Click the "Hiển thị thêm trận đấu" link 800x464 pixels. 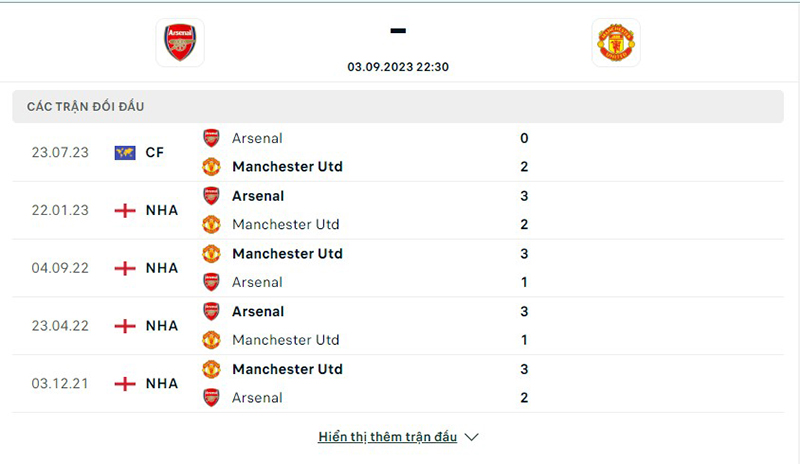(x=387, y=437)
